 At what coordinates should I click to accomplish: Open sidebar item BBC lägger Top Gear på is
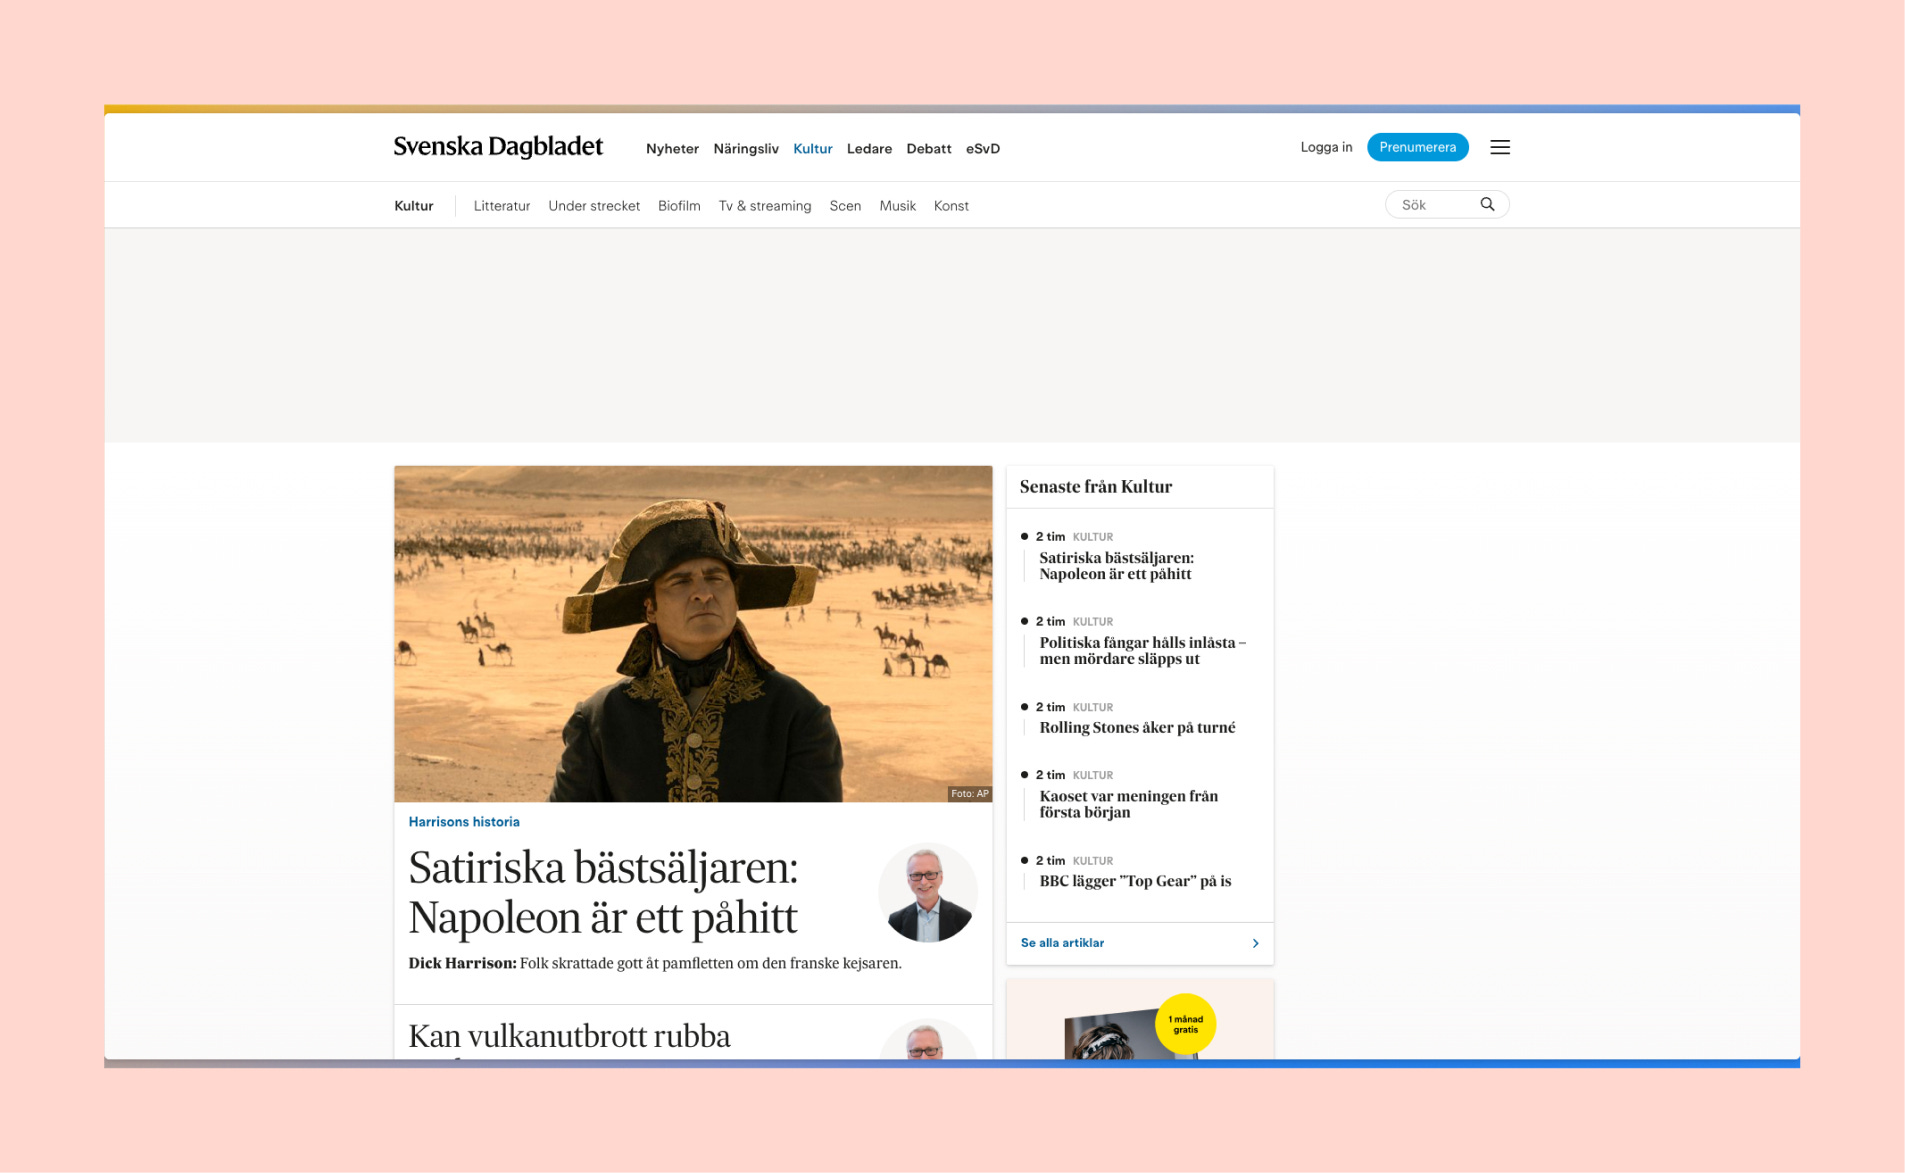[1135, 881]
